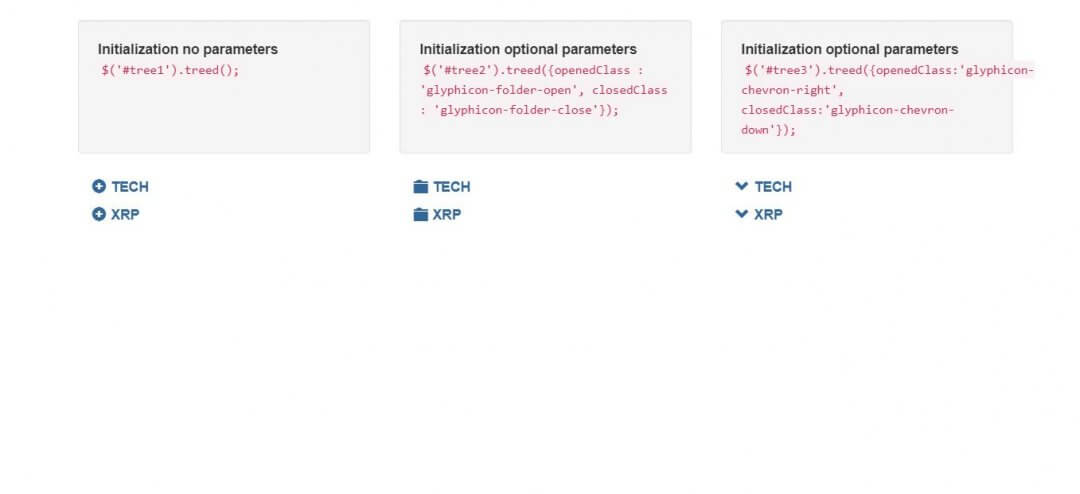Click the heading above the #tree3 code
This screenshot has height=494, width=1080.
(849, 50)
